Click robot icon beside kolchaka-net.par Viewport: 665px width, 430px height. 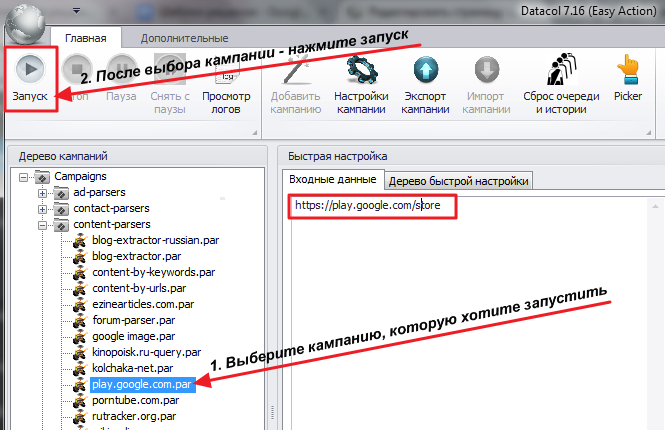point(80,369)
